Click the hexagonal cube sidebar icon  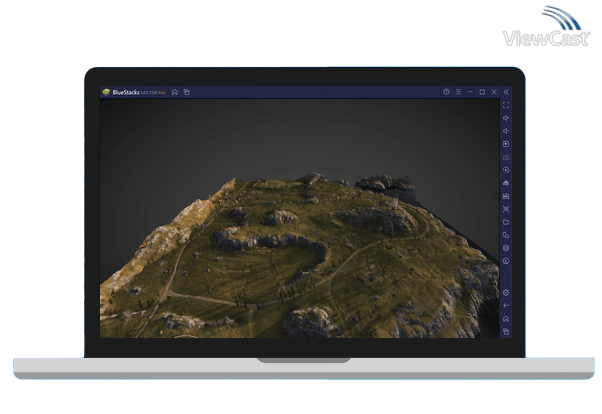tap(506, 248)
